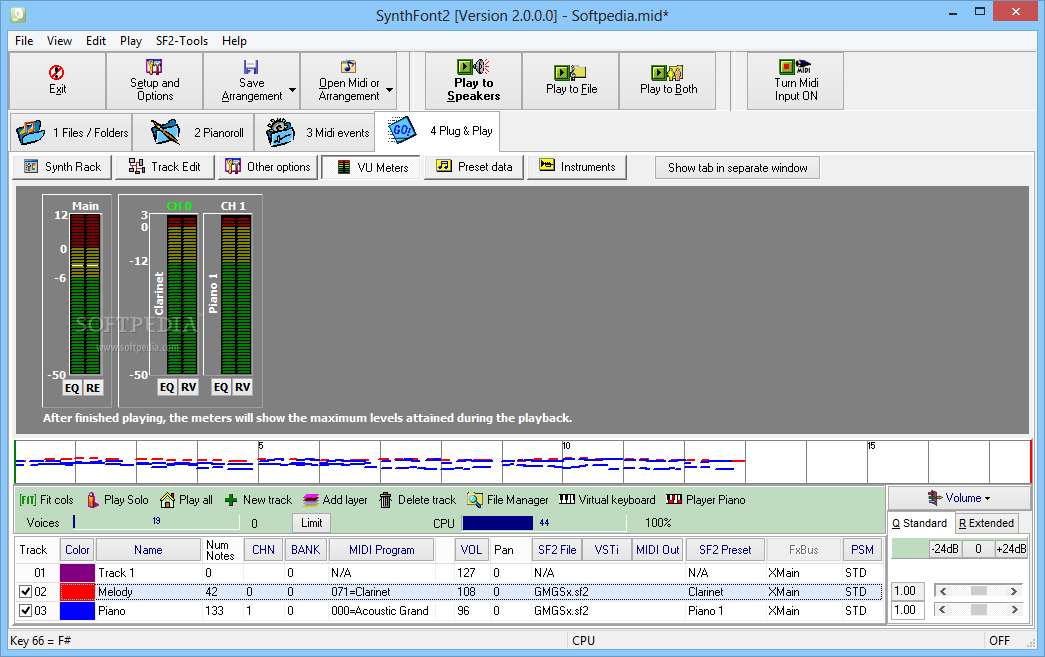Toggle EQ on the Main meter

tap(72, 388)
